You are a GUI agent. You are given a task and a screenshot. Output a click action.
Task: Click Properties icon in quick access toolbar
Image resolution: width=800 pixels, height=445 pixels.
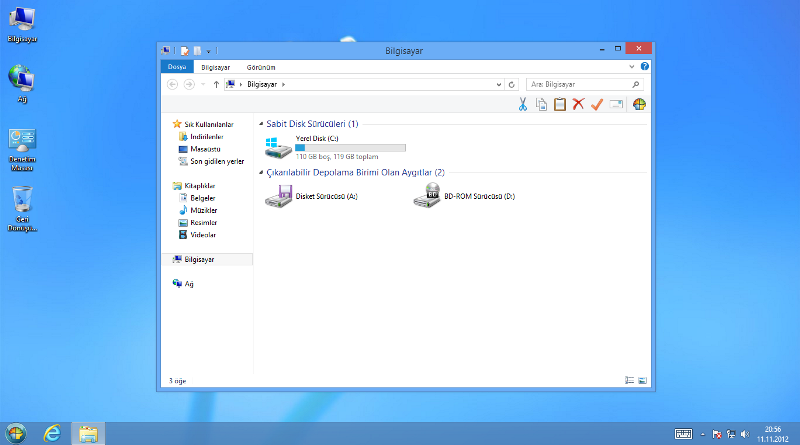185,51
